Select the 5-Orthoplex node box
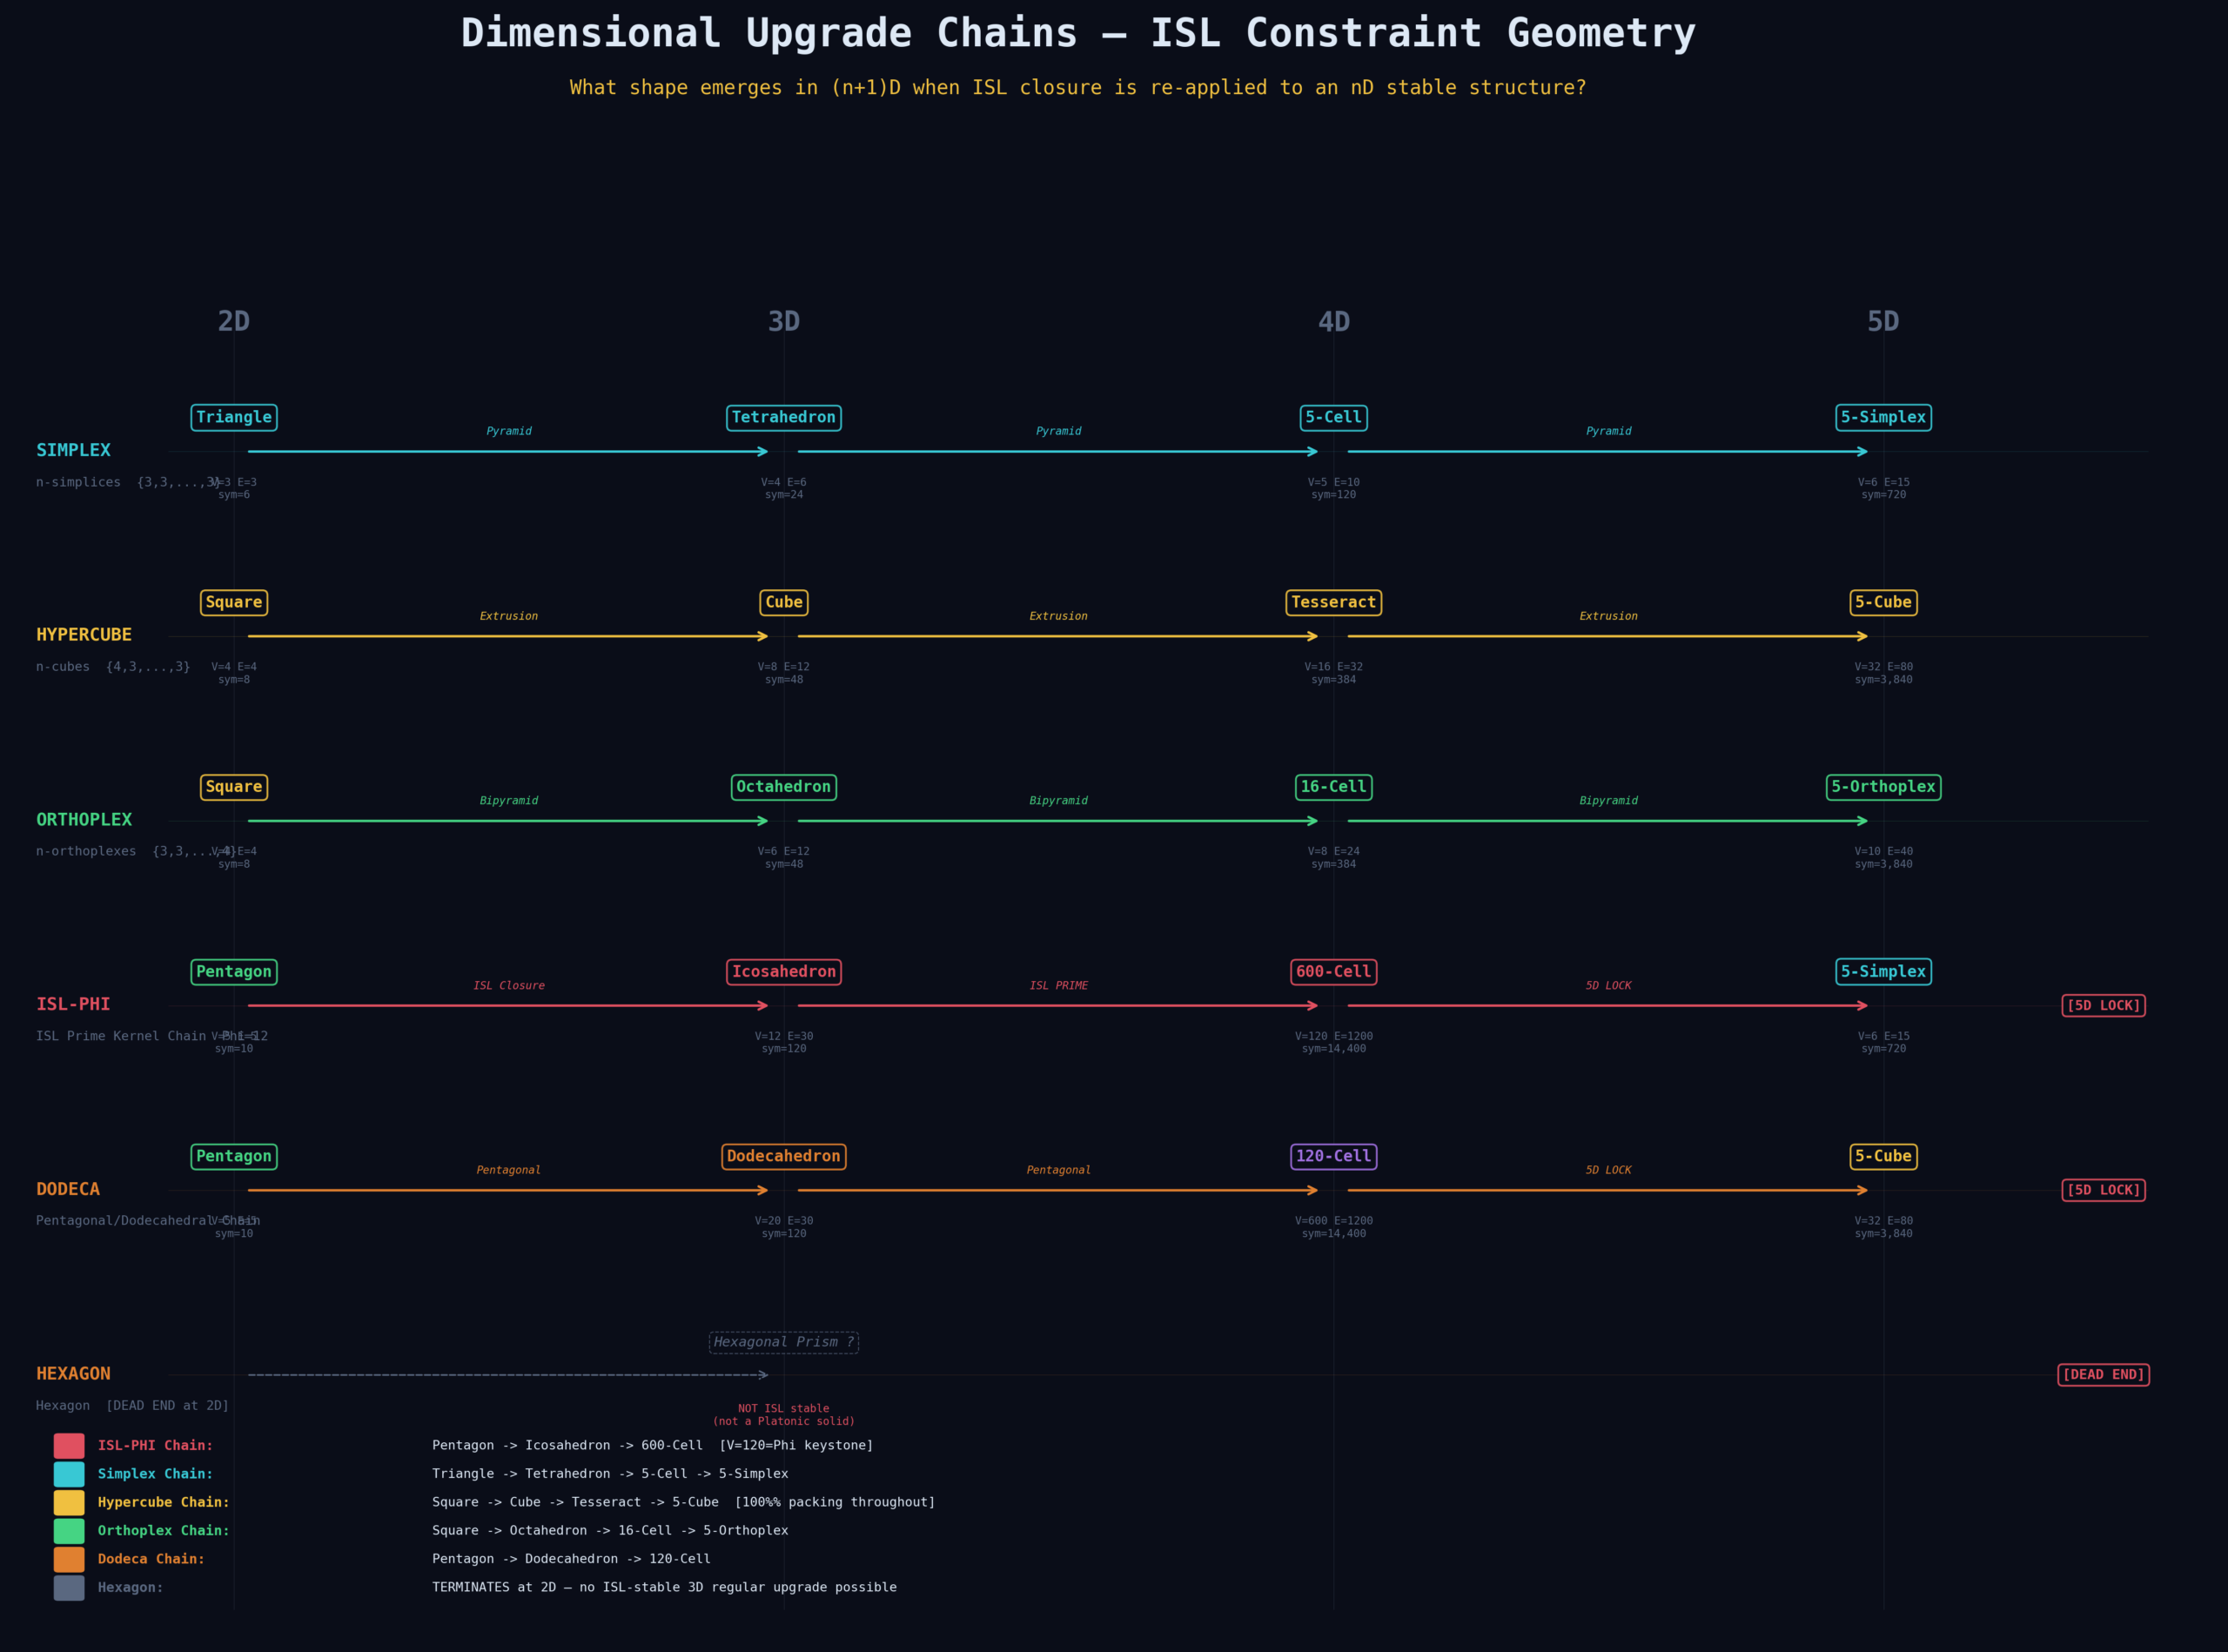The height and width of the screenshot is (1652, 2228). [1884, 787]
